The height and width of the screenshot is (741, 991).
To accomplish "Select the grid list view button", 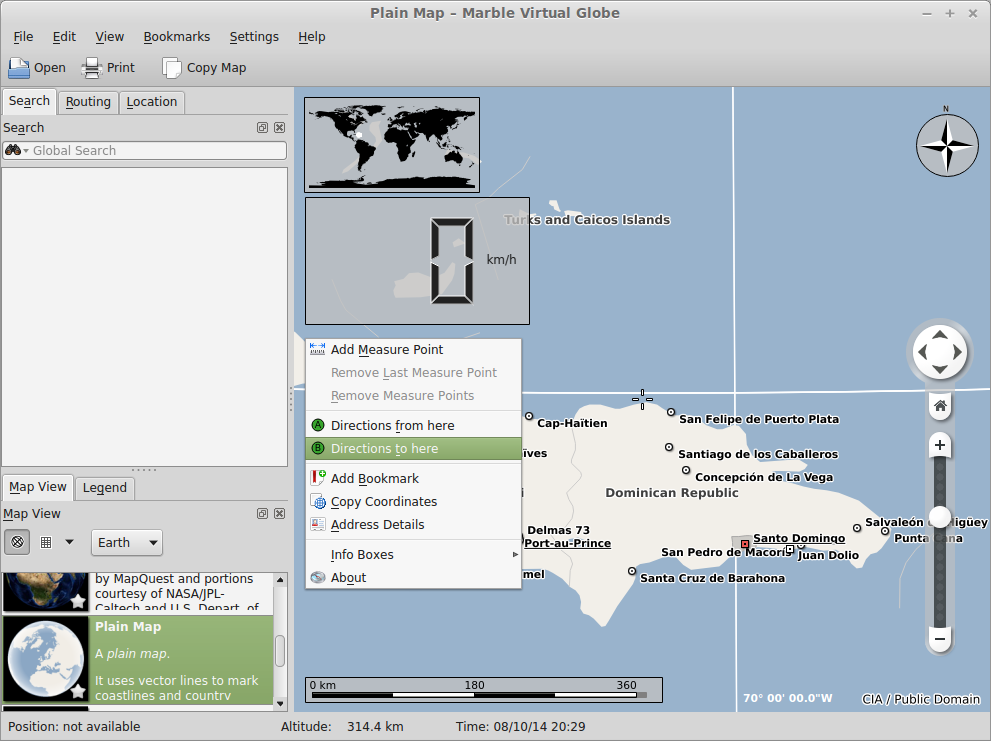I will coord(46,542).
